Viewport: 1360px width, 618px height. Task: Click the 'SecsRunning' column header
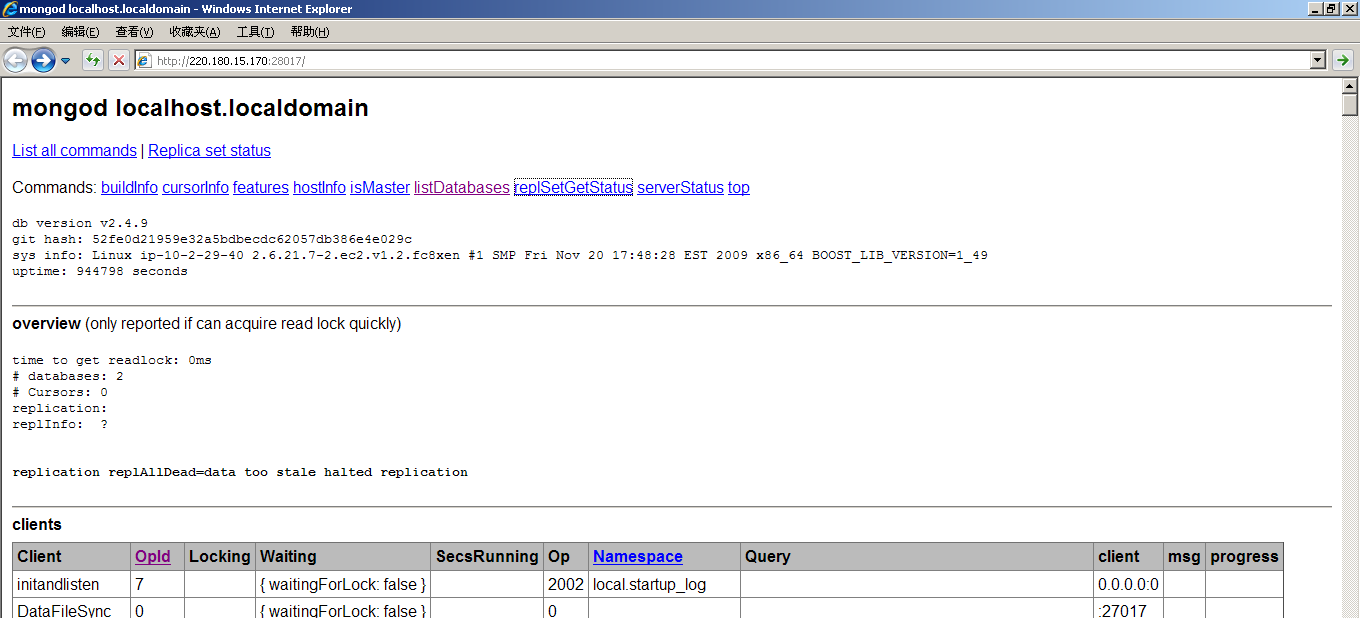coord(487,557)
